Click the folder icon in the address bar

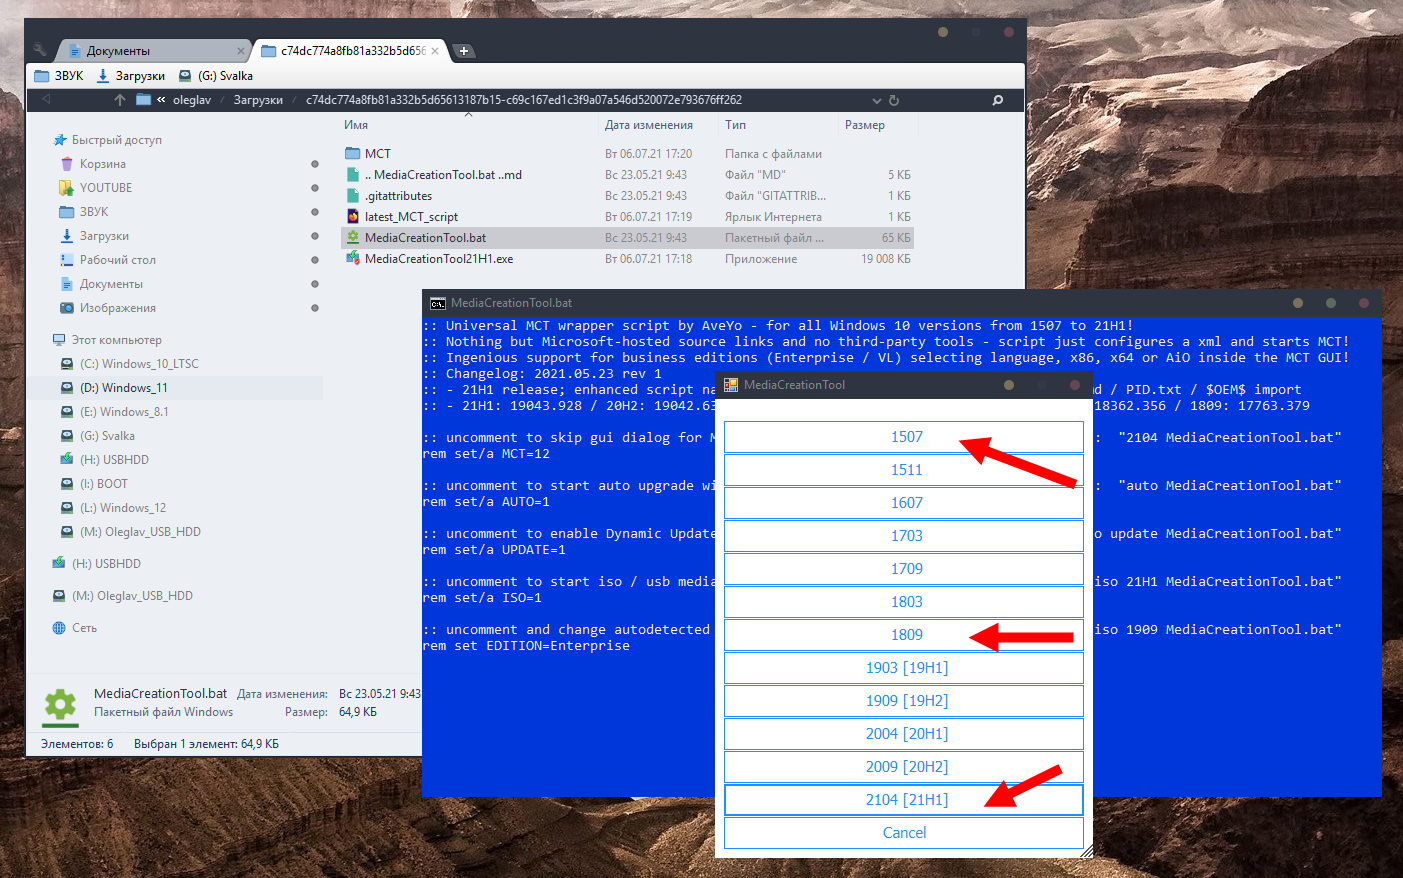coord(143,100)
